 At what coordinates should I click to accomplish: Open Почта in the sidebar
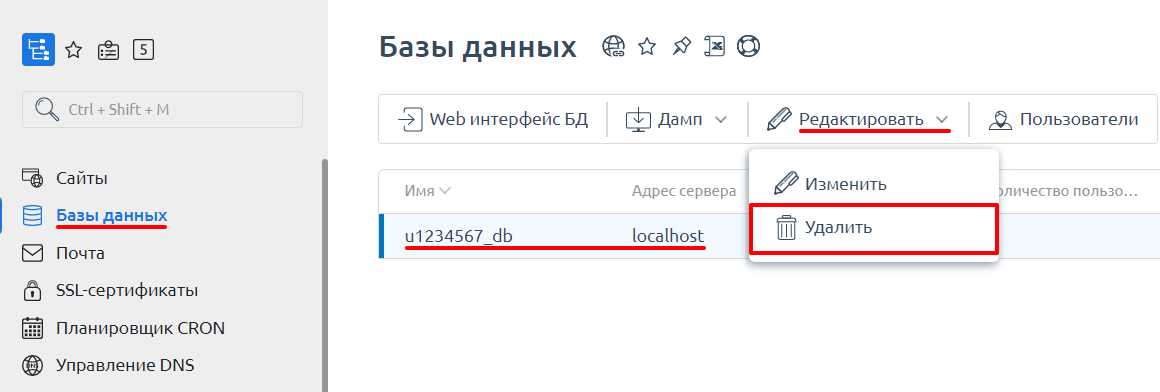[80, 253]
